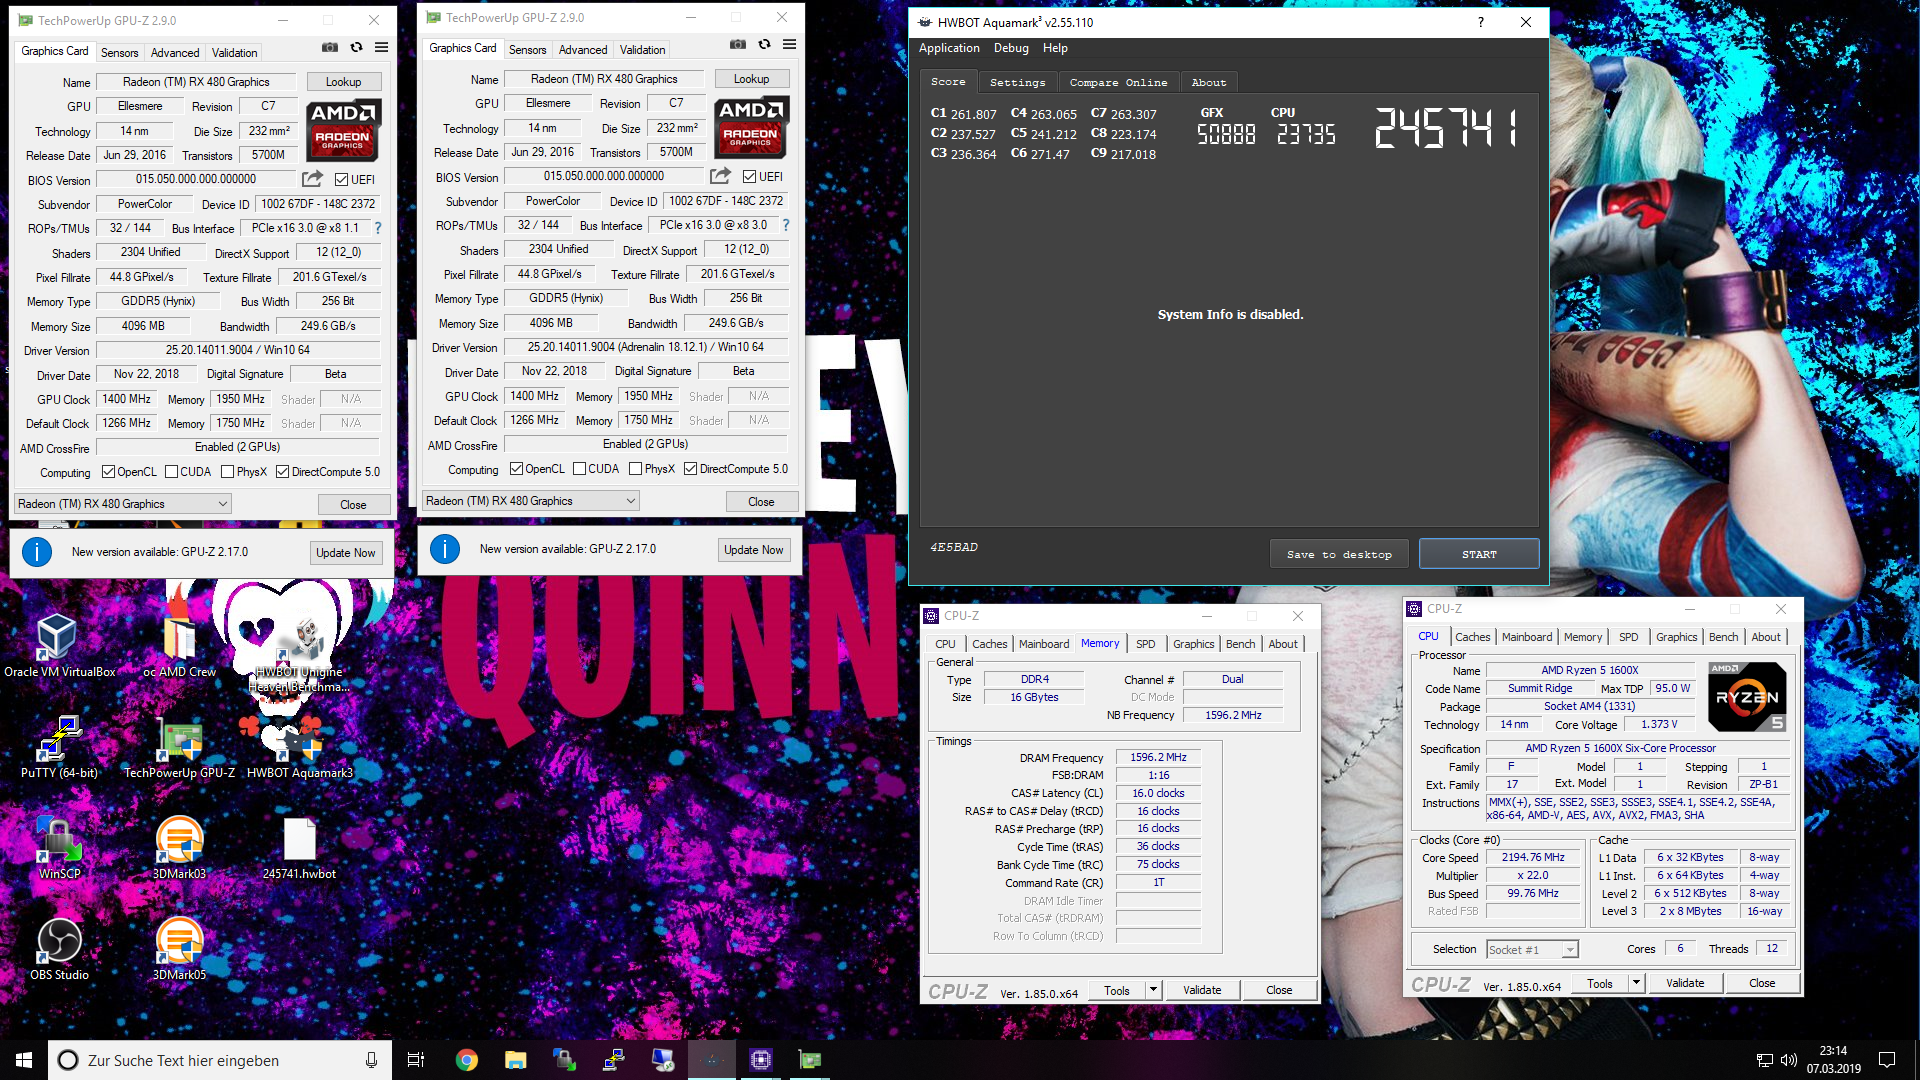The height and width of the screenshot is (1080, 1920).
Task: Open Debug menu in HWBOT Aquamark
Action: (1011, 48)
